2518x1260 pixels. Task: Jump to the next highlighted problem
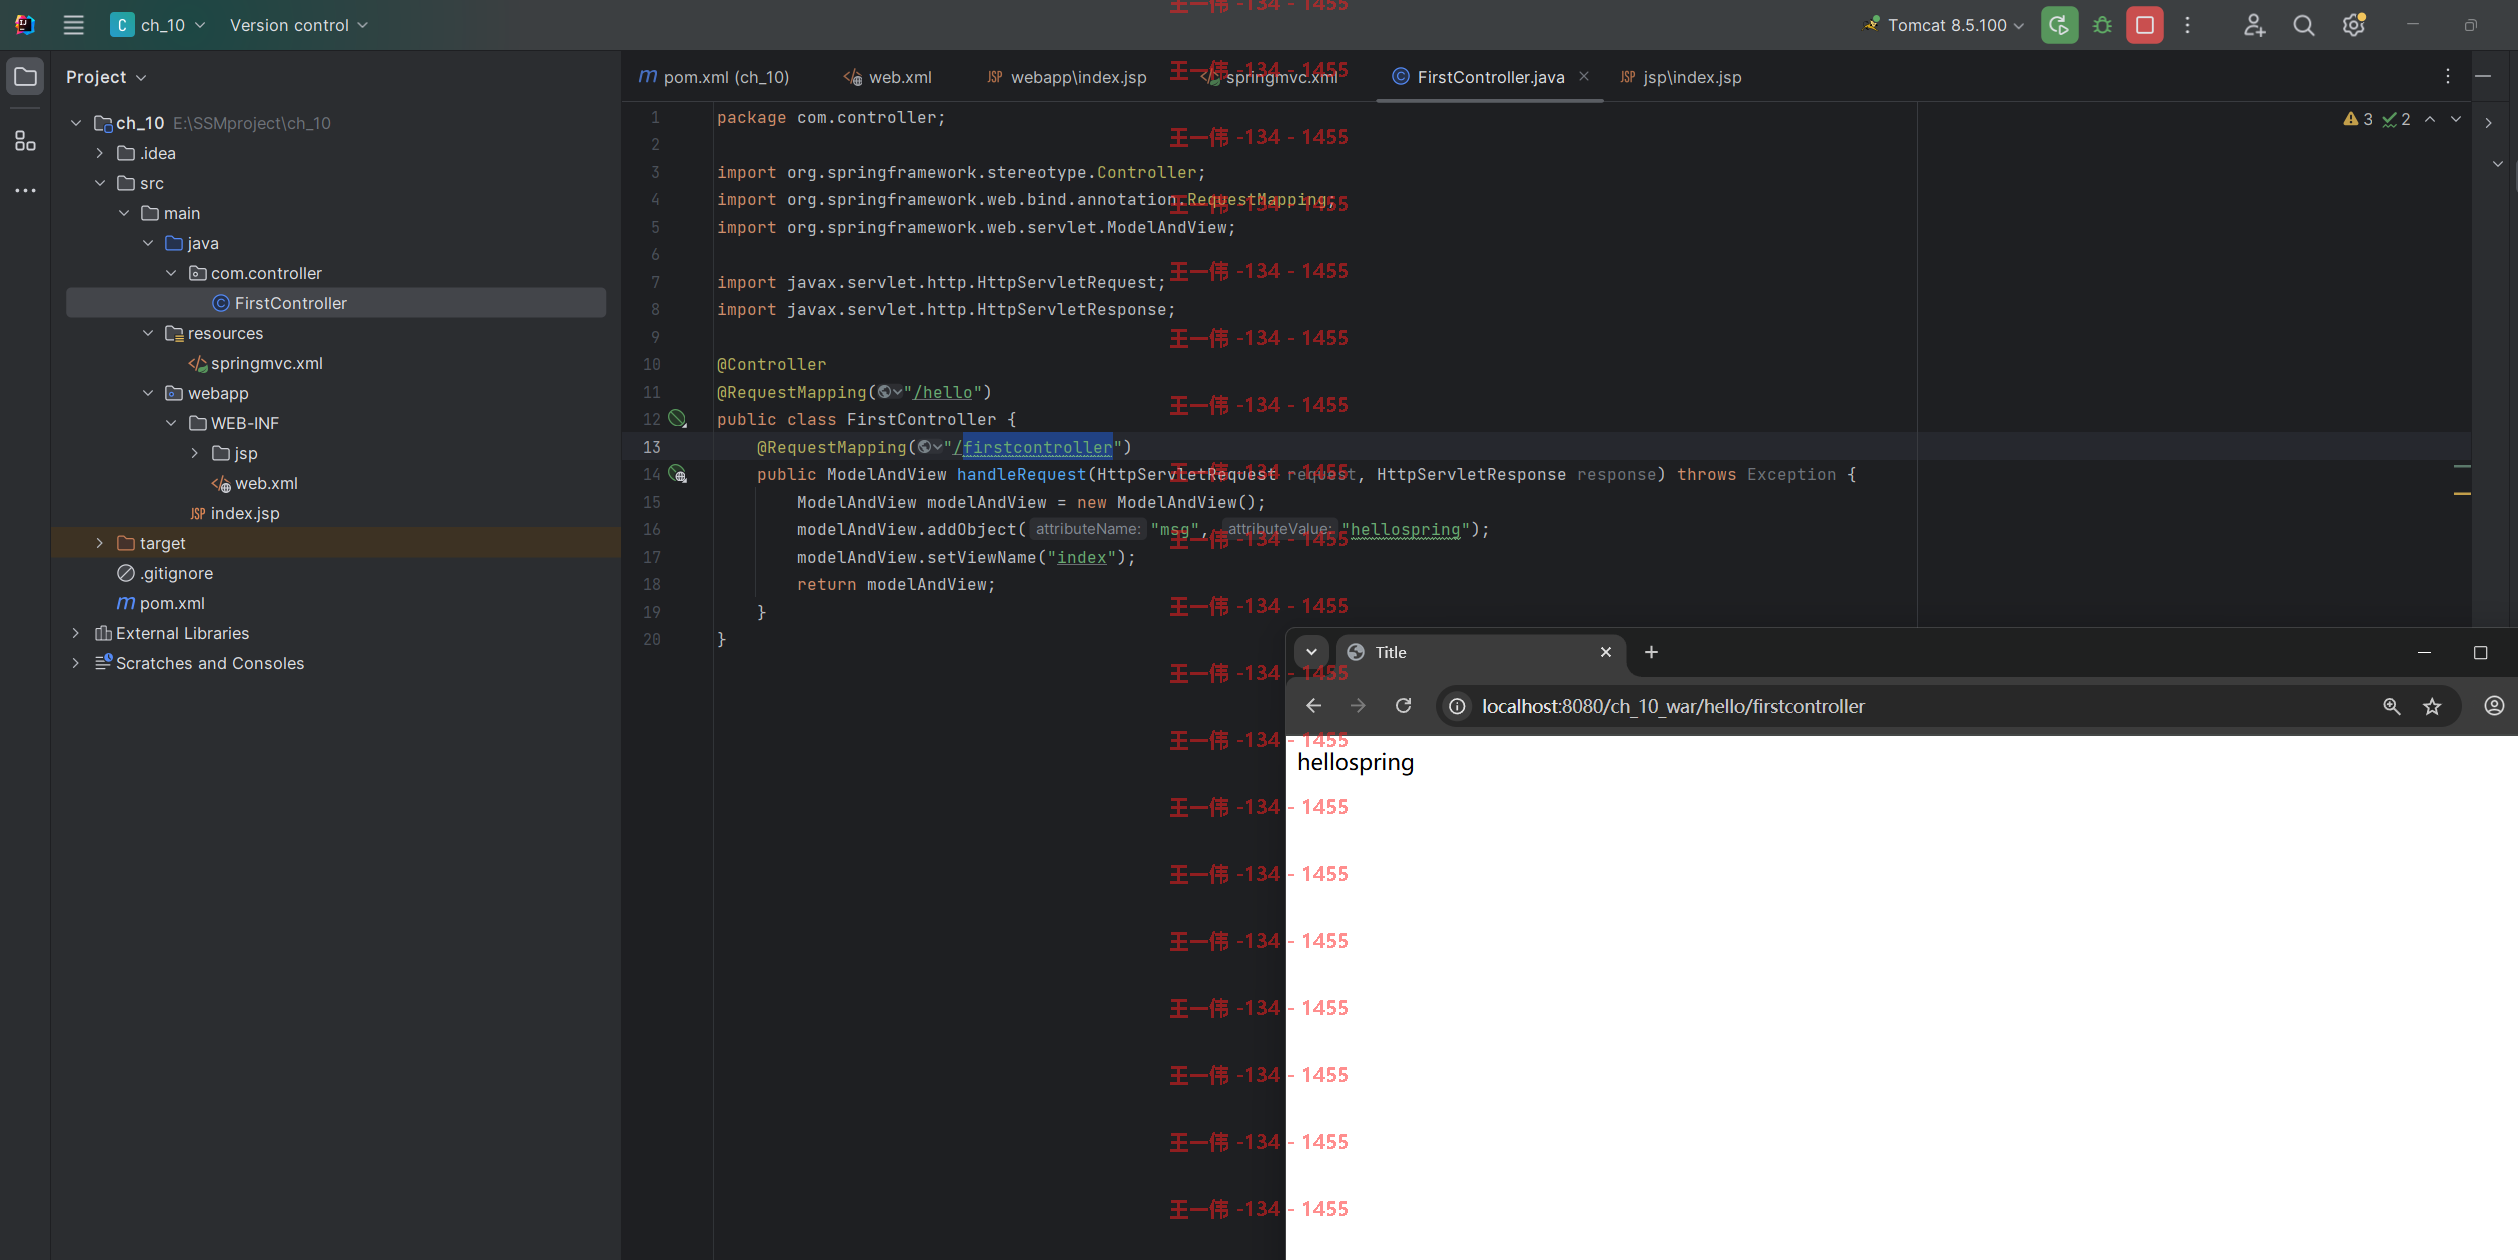pos(2455,119)
